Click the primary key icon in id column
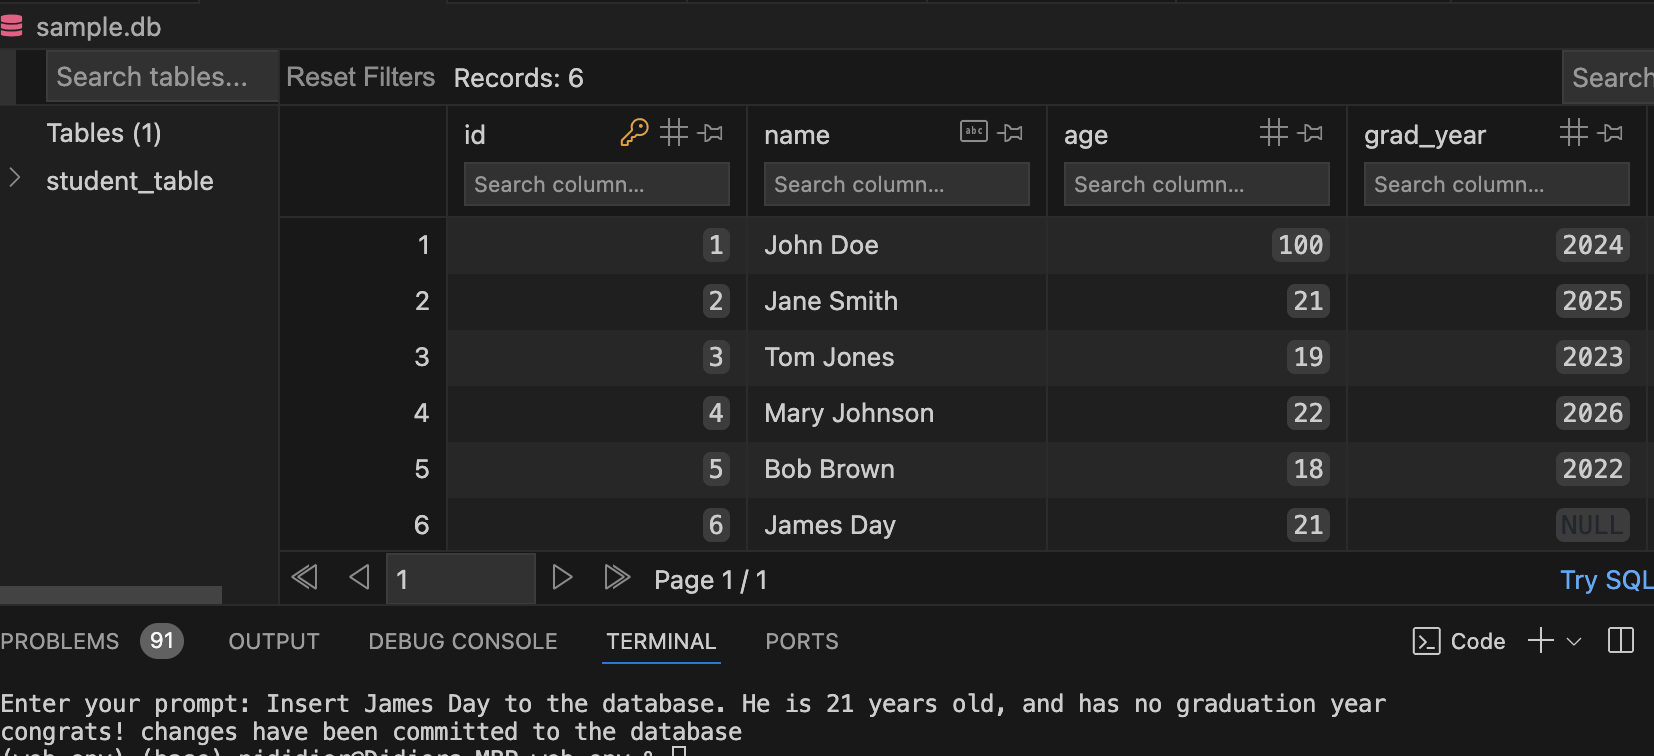The height and width of the screenshot is (756, 1654). [634, 133]
